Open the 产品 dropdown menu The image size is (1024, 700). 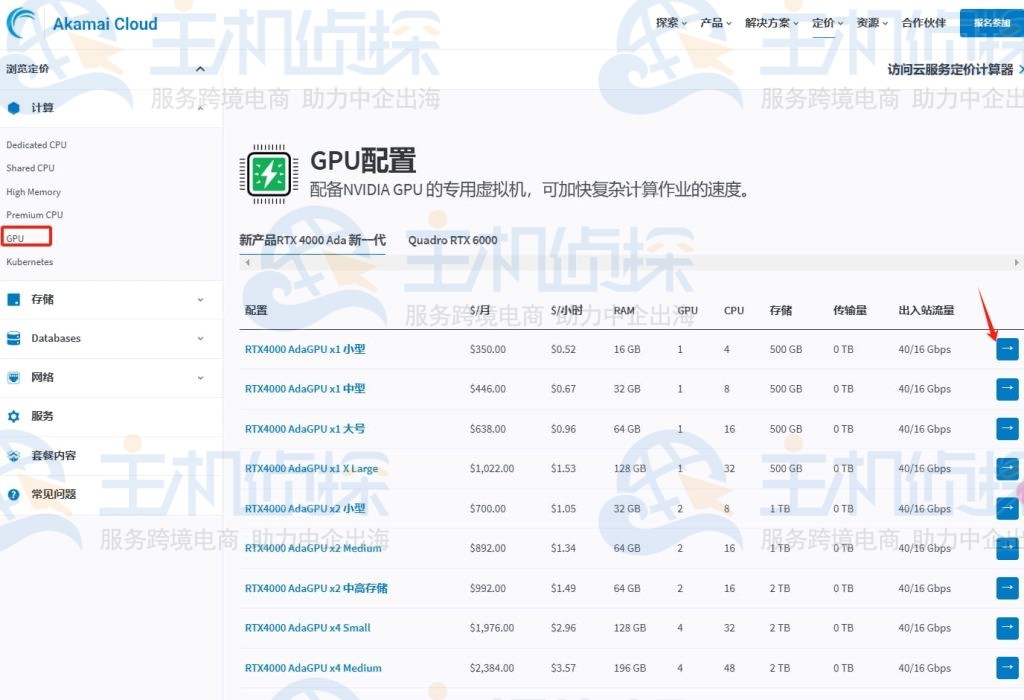[716, 23]
